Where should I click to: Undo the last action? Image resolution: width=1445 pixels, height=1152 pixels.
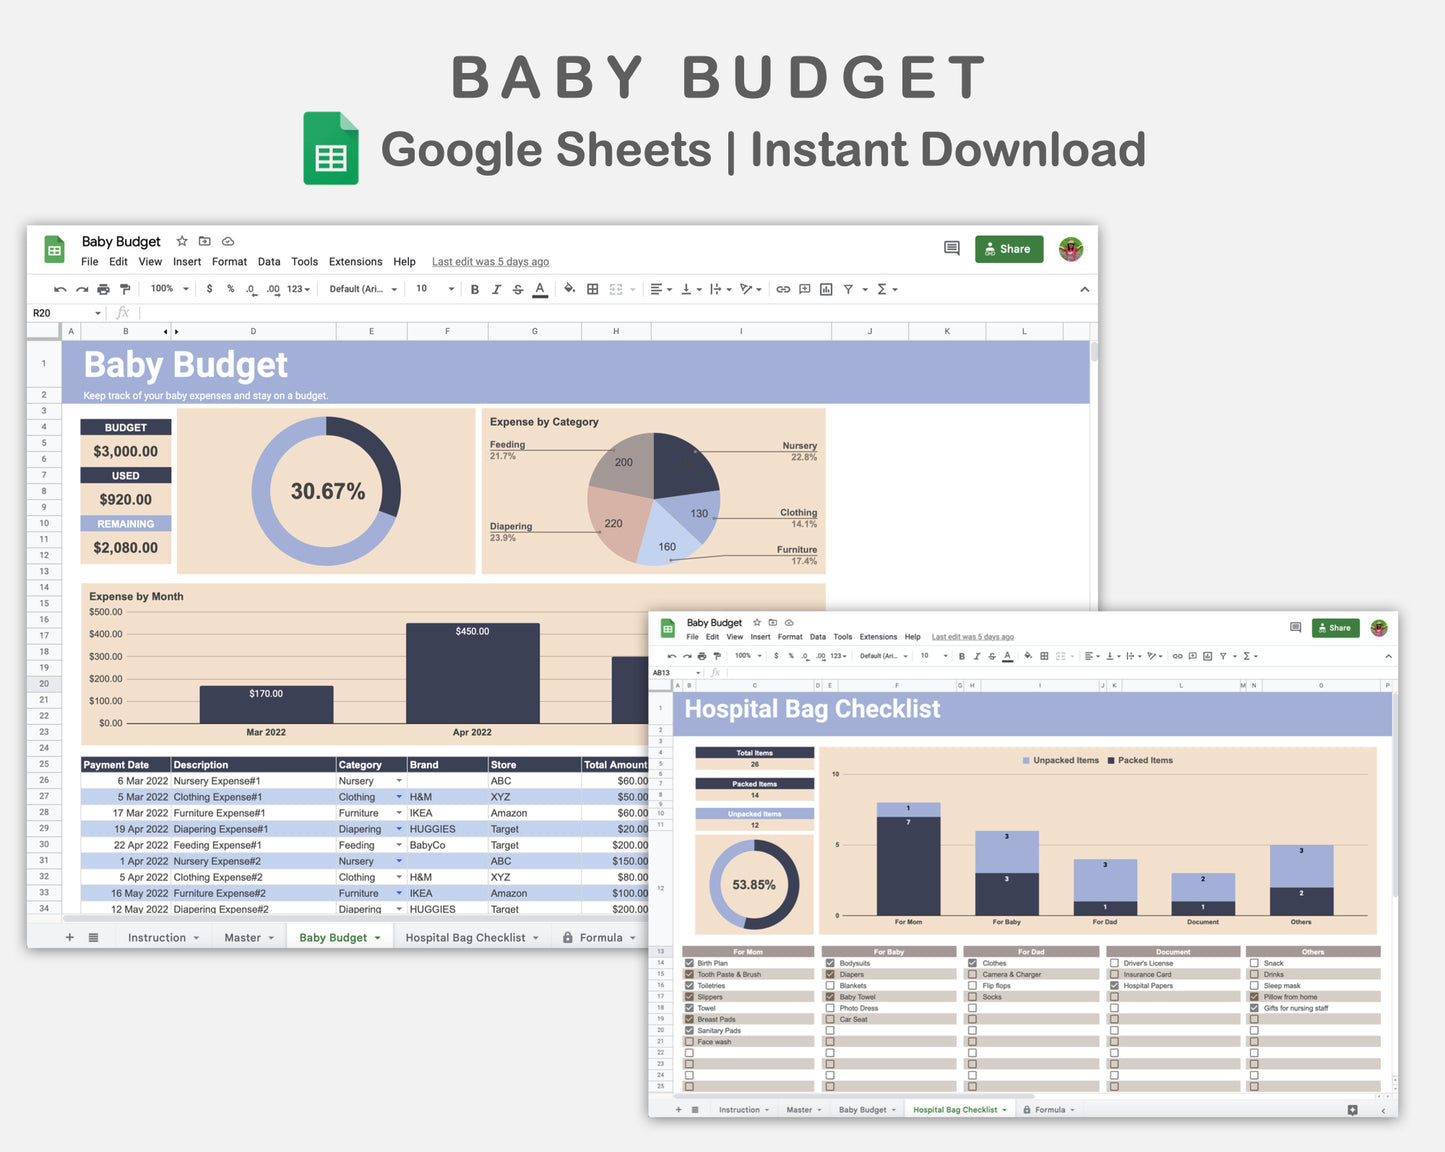(x=60, y=289)
